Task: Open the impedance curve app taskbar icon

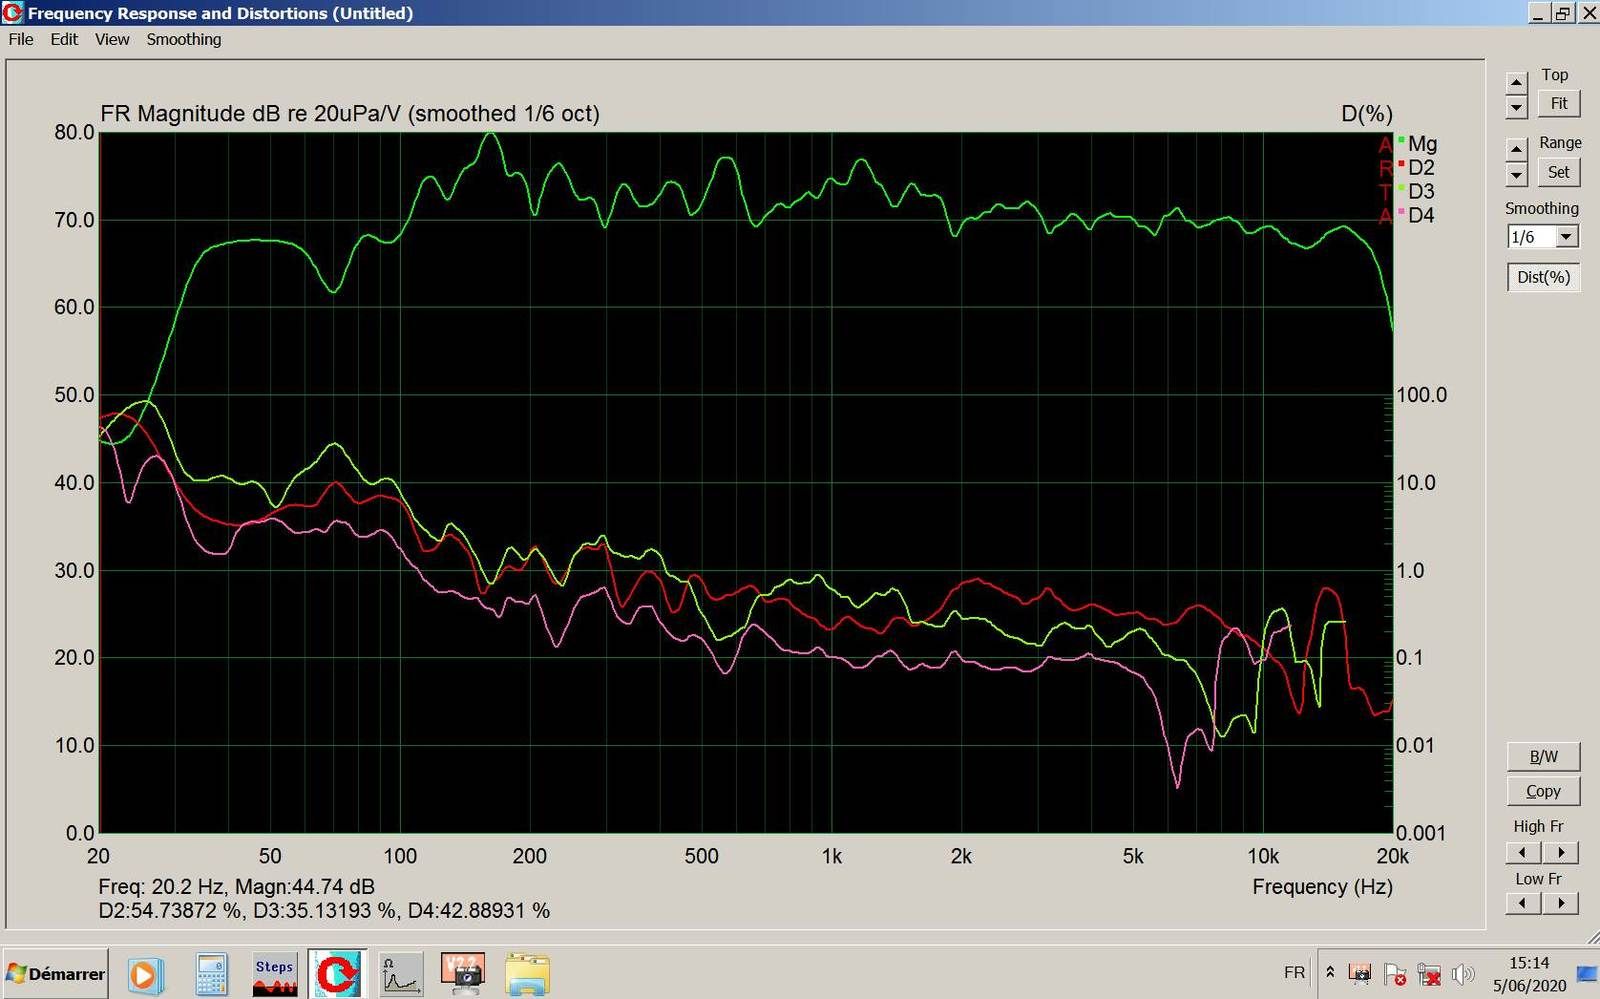Action: [x=400, y=974]
